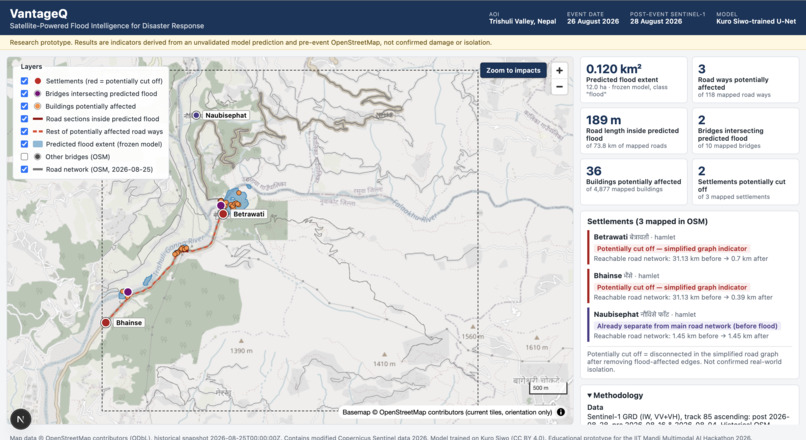Screen dimensions: 806x440
Task: Click the model Kuro Siwo-trained U-Net text
Action: [x=756, y=22]
